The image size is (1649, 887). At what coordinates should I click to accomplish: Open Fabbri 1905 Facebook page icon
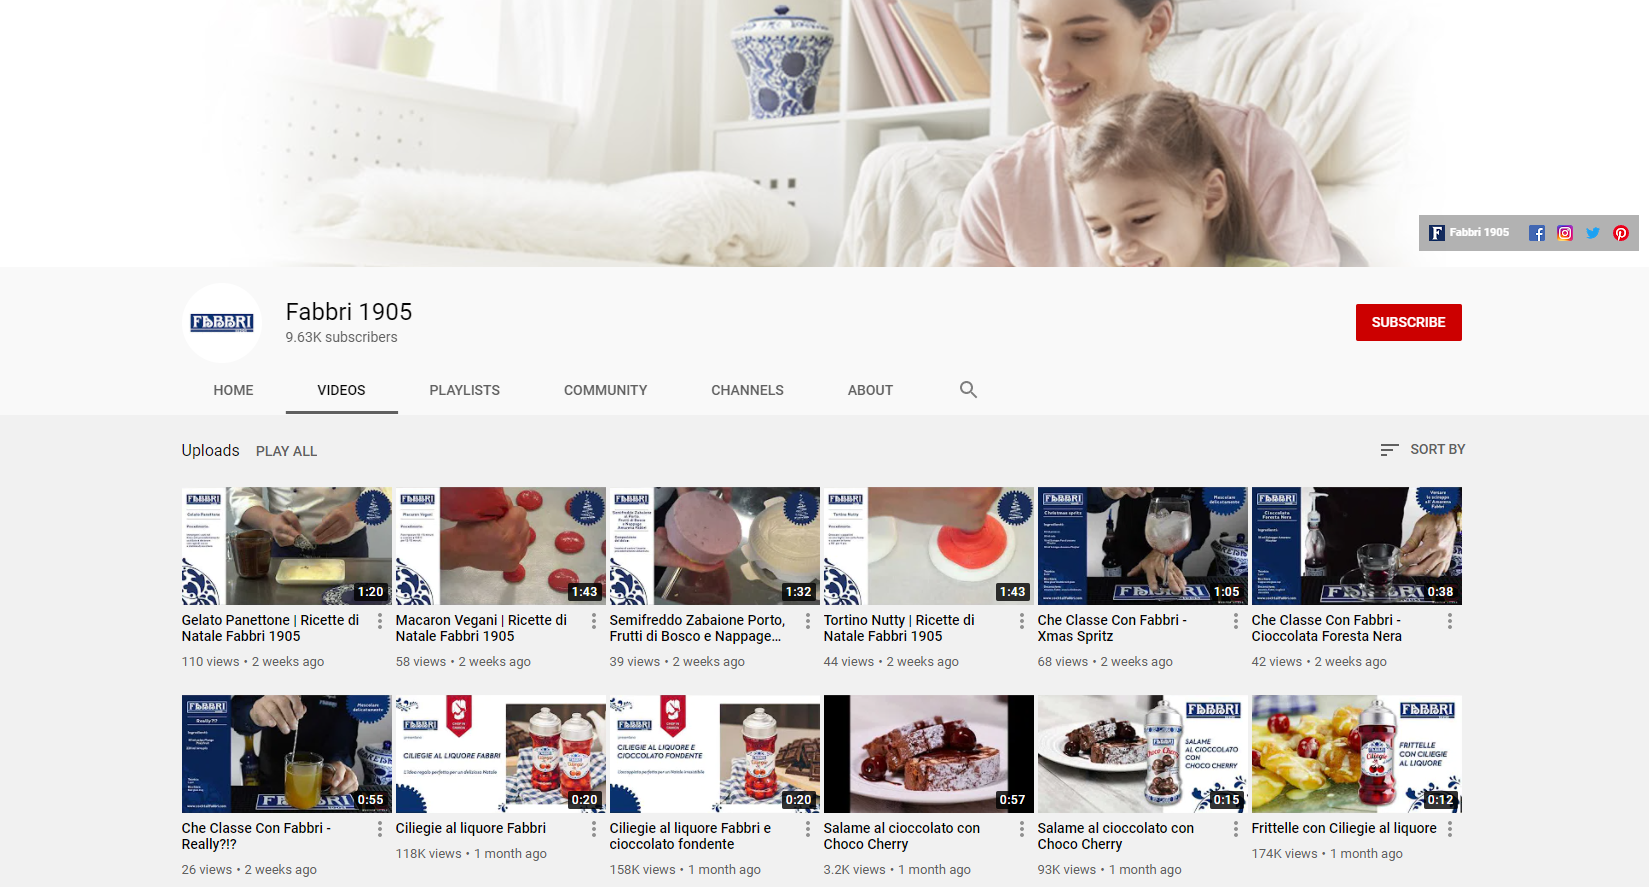[1537, 233]
